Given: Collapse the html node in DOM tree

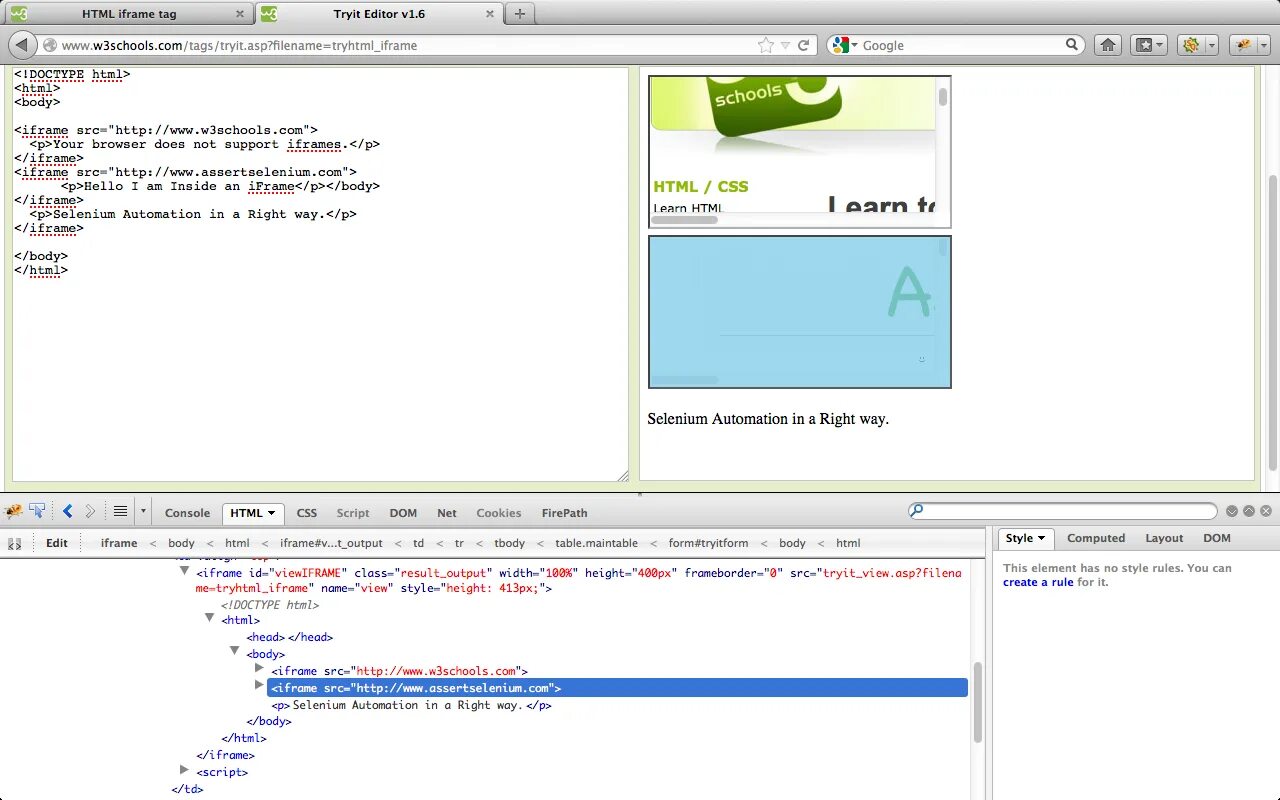Looking at the screenshot, I should tap(209, 618).
